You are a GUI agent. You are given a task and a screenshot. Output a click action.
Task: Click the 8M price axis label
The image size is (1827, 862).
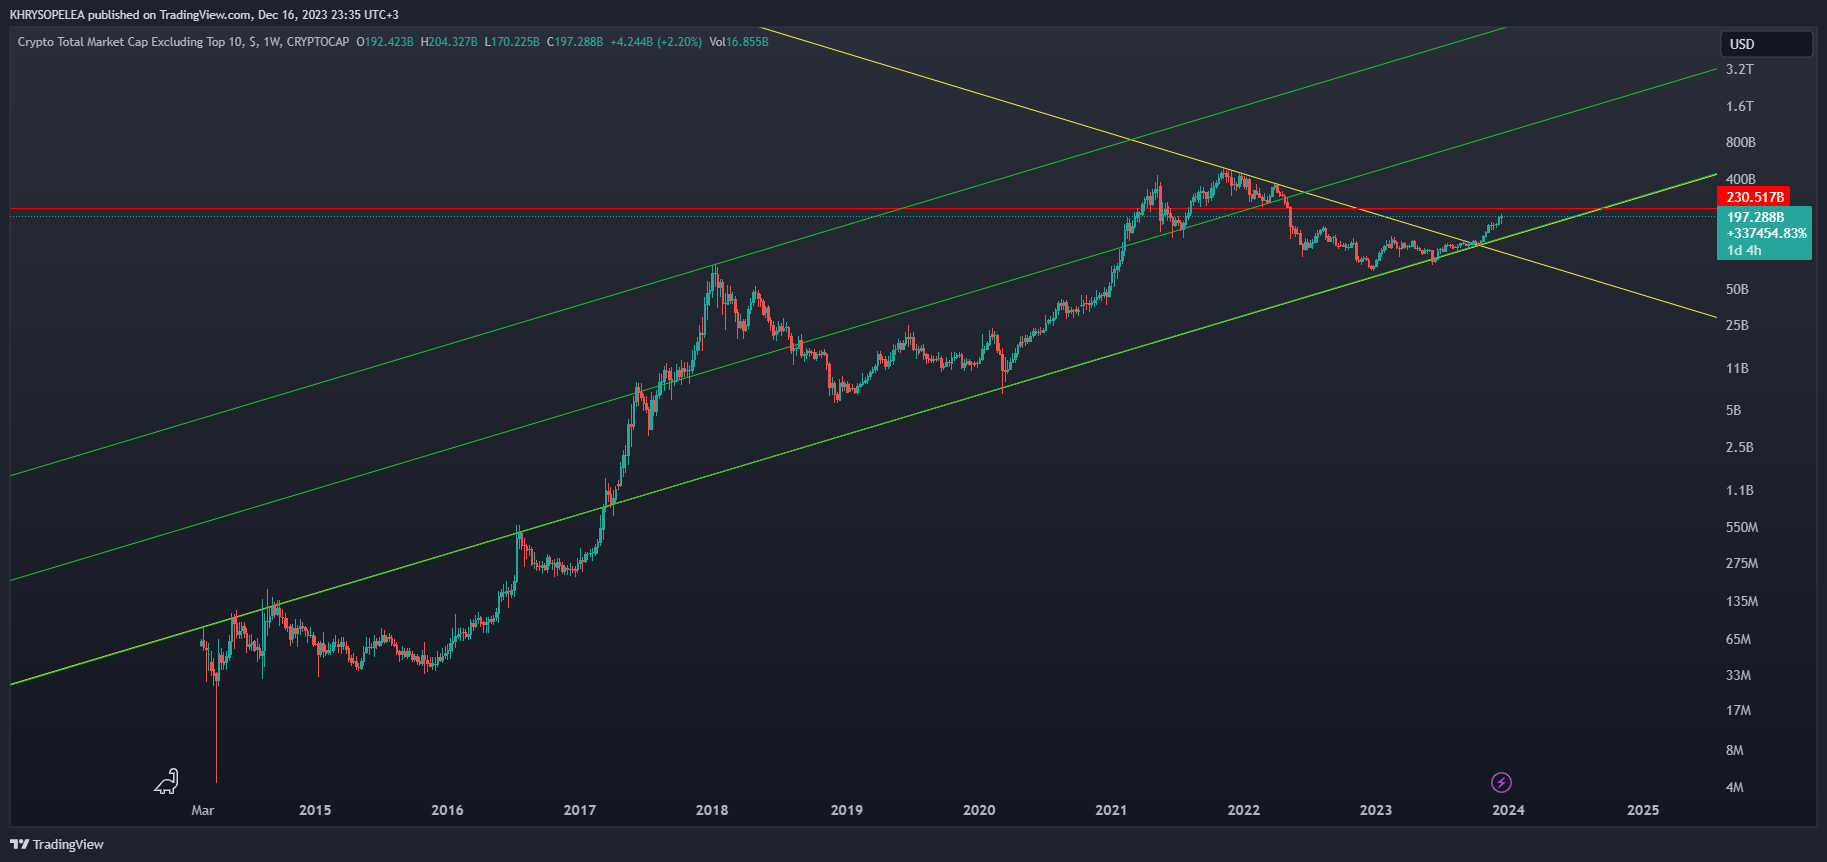(1734, 750)
